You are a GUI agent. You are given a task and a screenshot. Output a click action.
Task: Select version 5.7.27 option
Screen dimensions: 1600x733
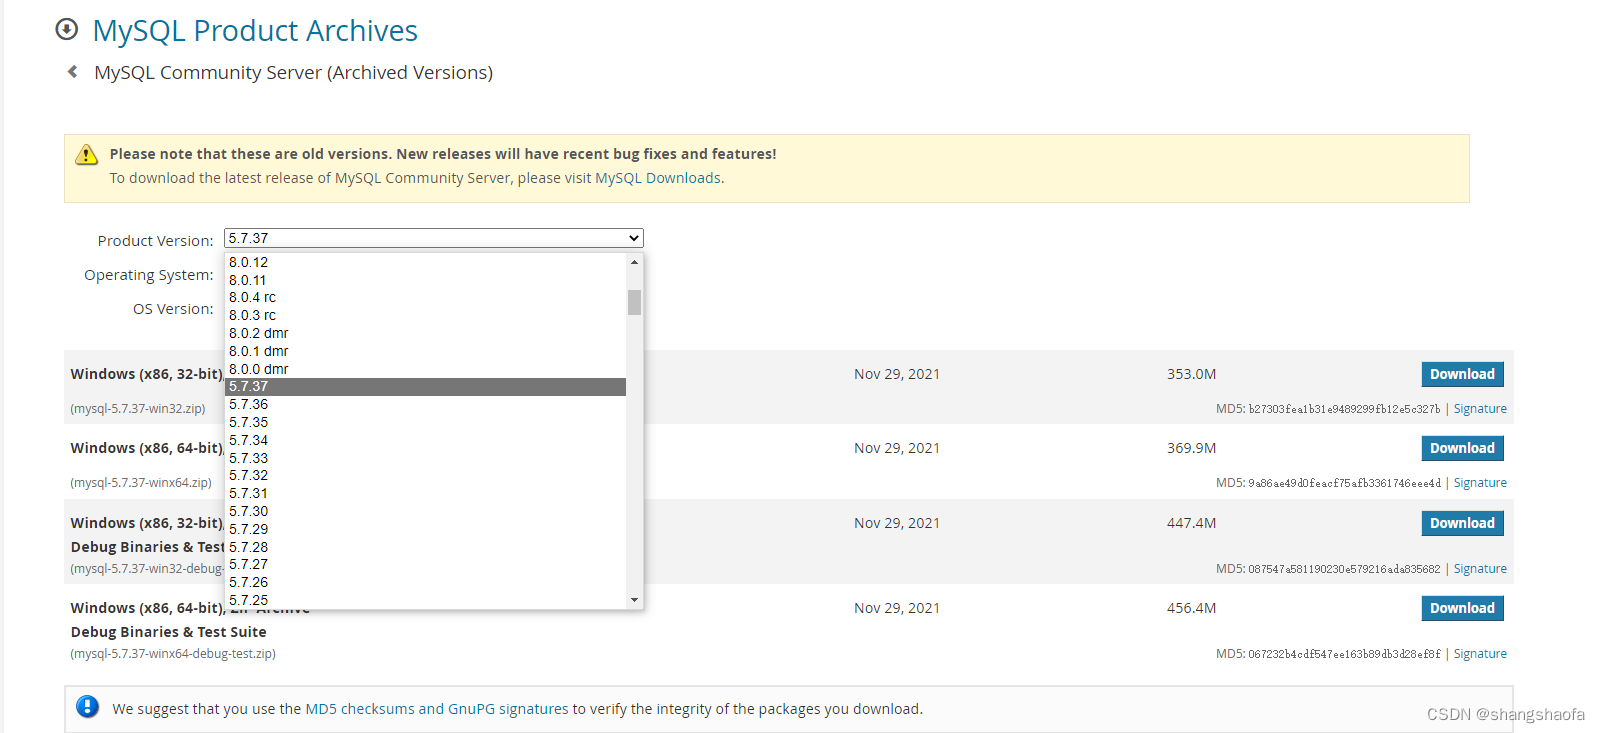tap(426, 564)
